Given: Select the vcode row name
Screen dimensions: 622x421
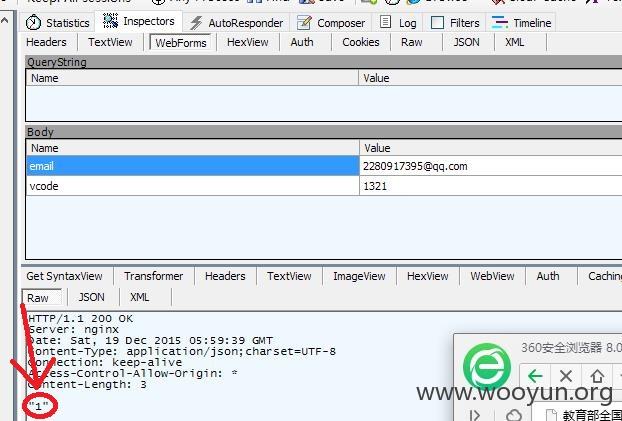Looking at the screenshot, I should pyautogui.click(x=193, y=186).
